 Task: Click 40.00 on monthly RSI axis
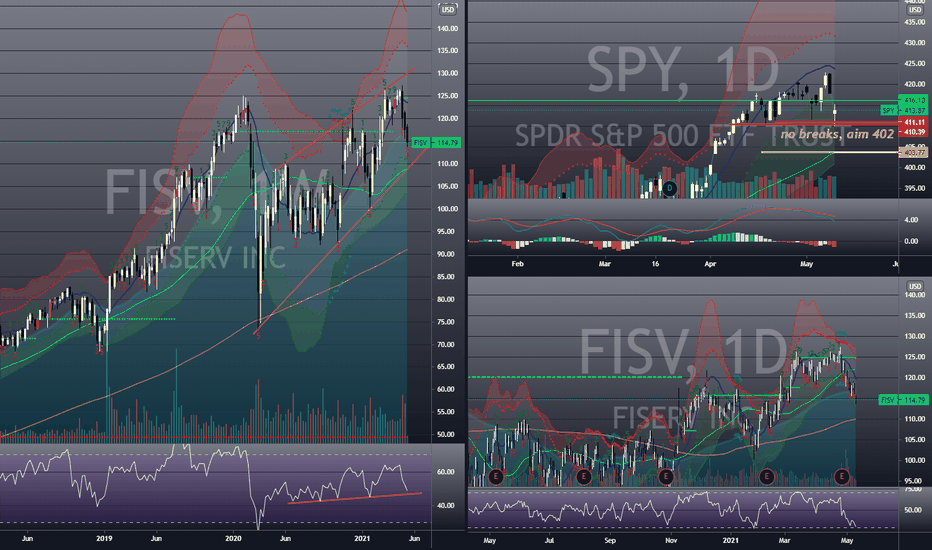pos(446,505)
